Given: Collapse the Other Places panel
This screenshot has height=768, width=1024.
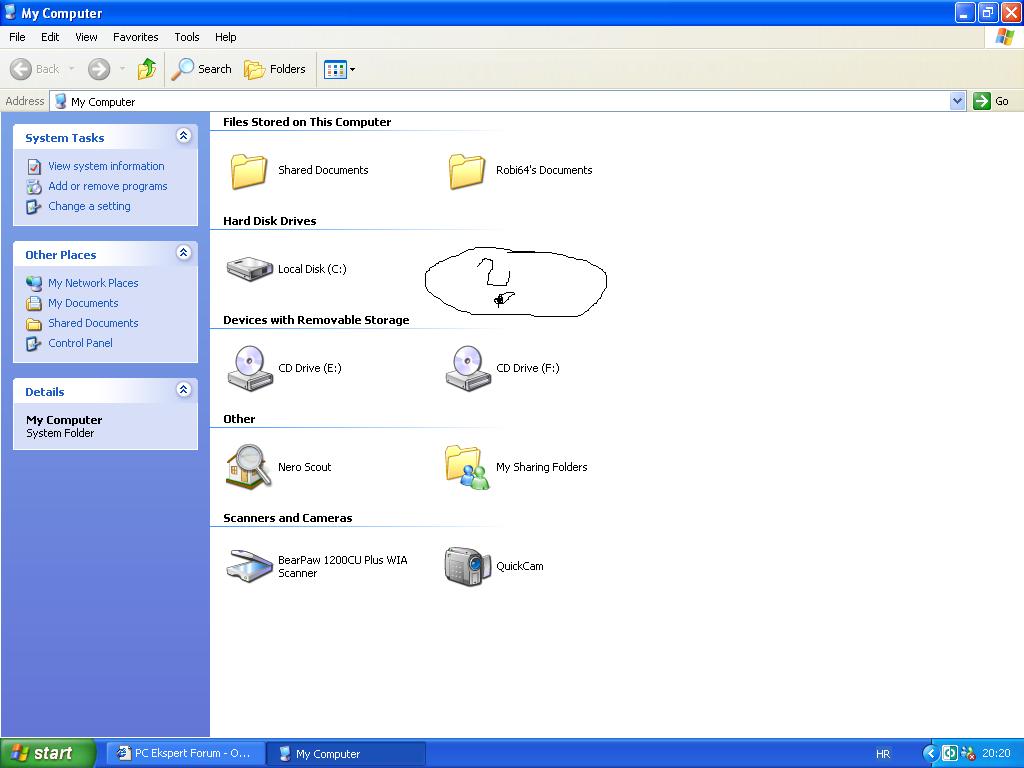Looking at the screenshot, I should pos(183,253).
